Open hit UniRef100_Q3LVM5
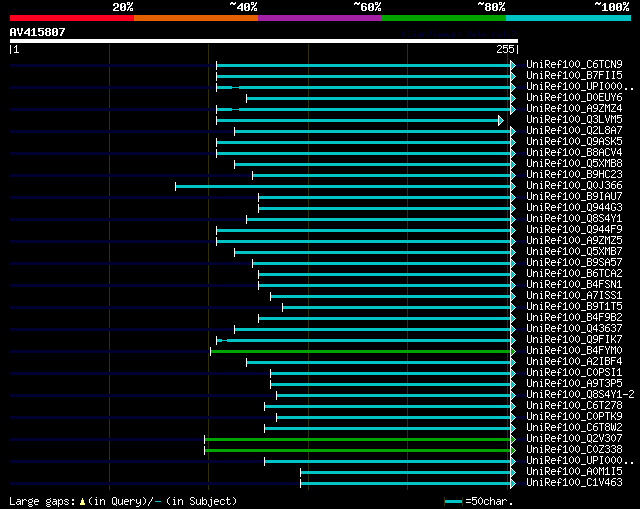This screenshot has width=640, height=509. click(x=574, y=120)
